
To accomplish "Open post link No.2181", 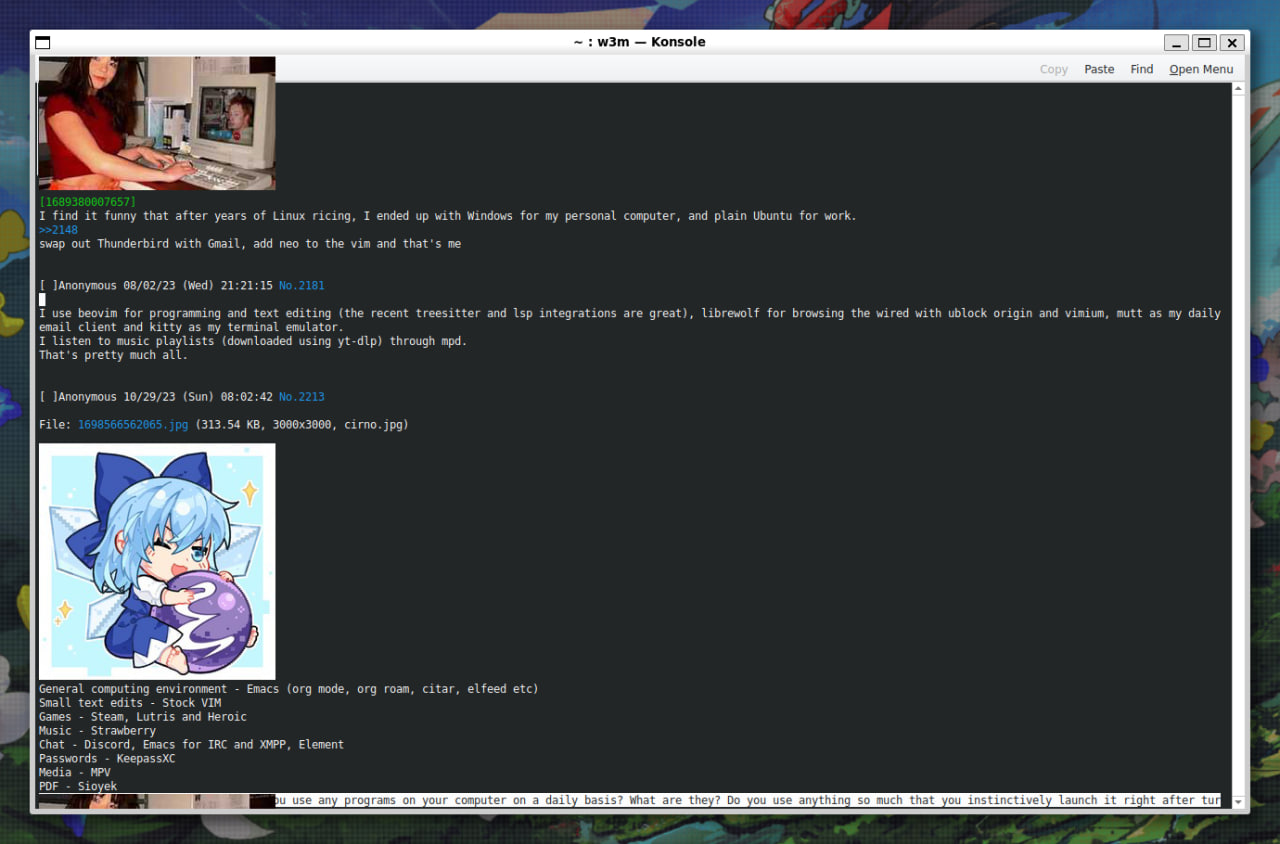I will [301, 286].
